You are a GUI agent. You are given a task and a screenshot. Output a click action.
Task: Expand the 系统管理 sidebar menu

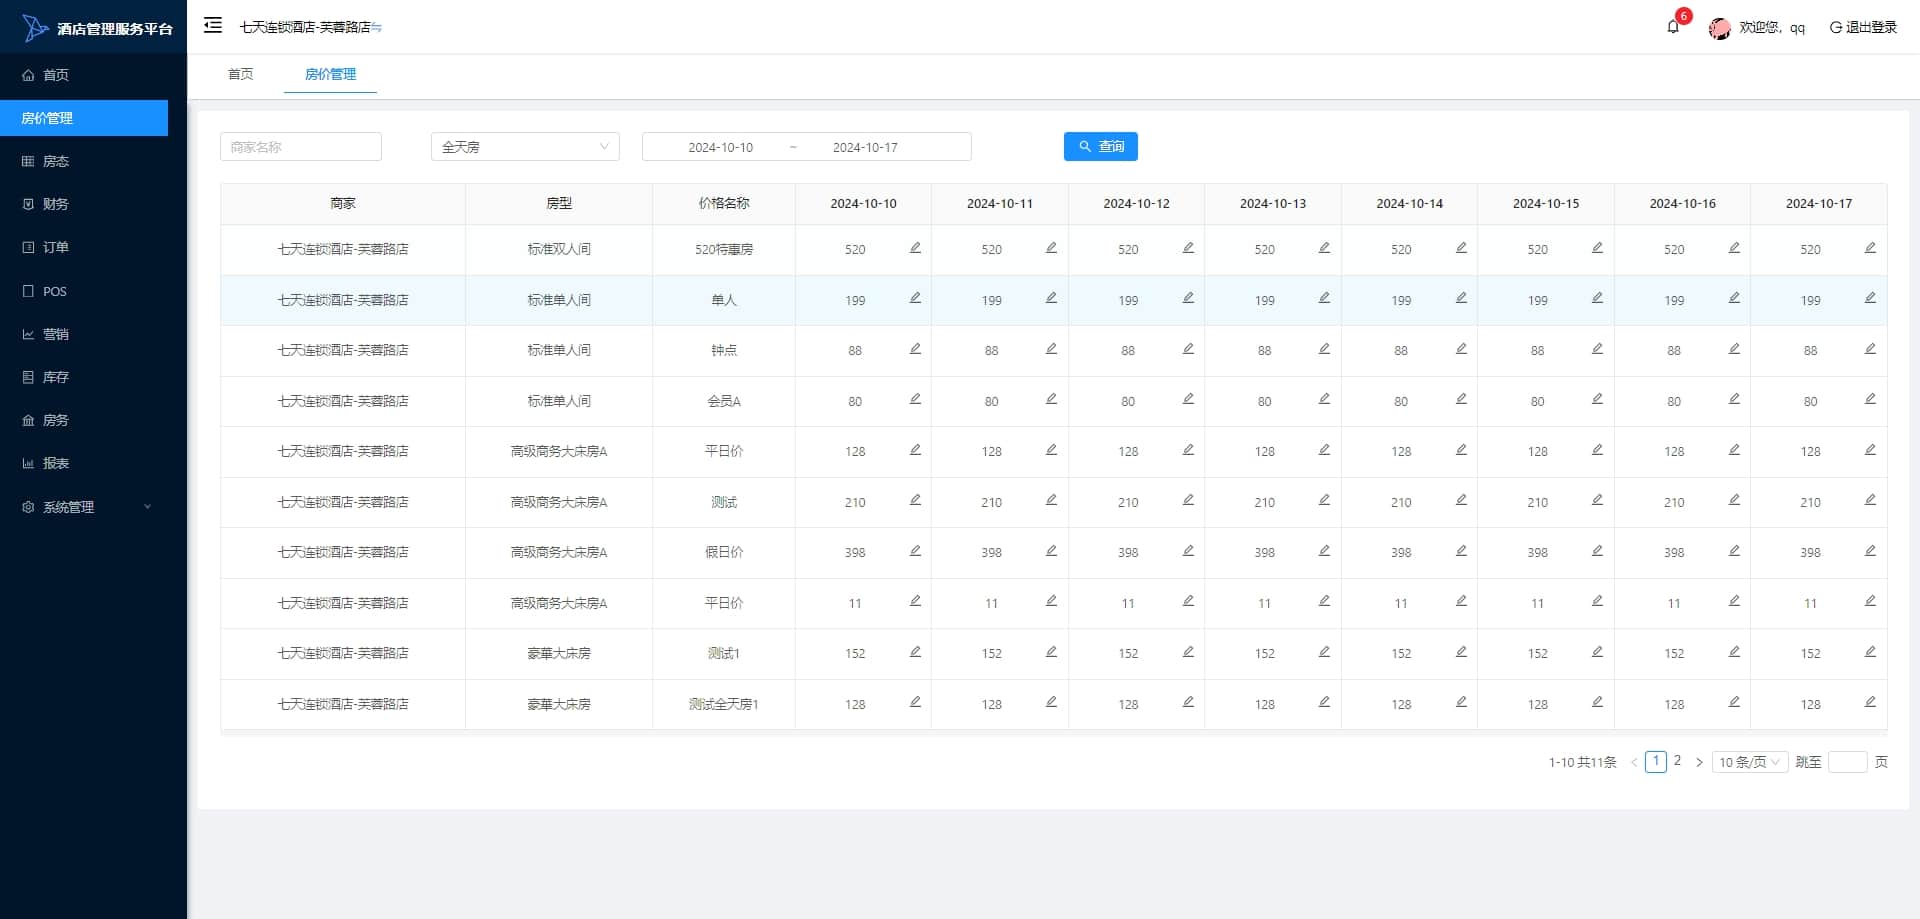click(84, 507)
